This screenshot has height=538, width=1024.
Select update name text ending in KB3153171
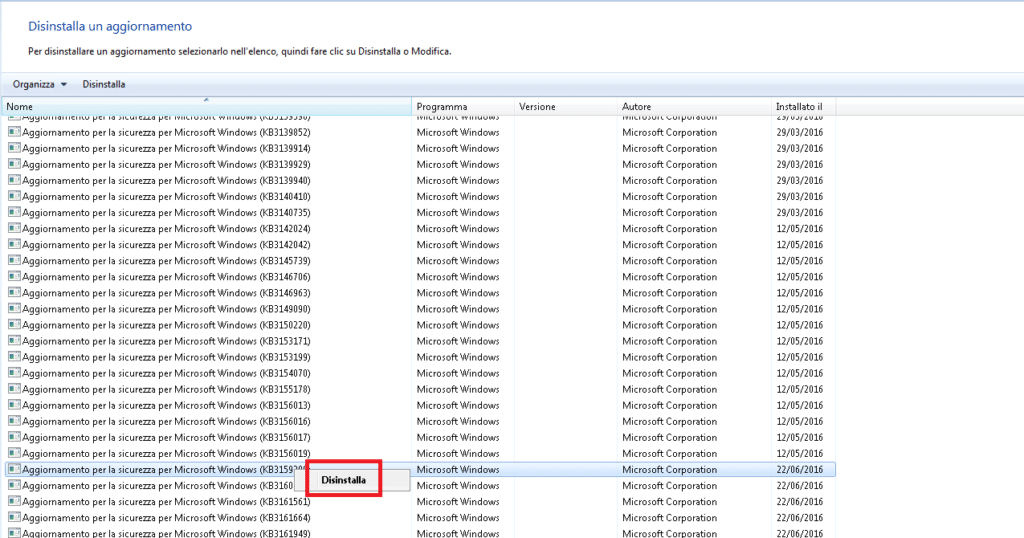pyautogui.click(x=167, y=341)
